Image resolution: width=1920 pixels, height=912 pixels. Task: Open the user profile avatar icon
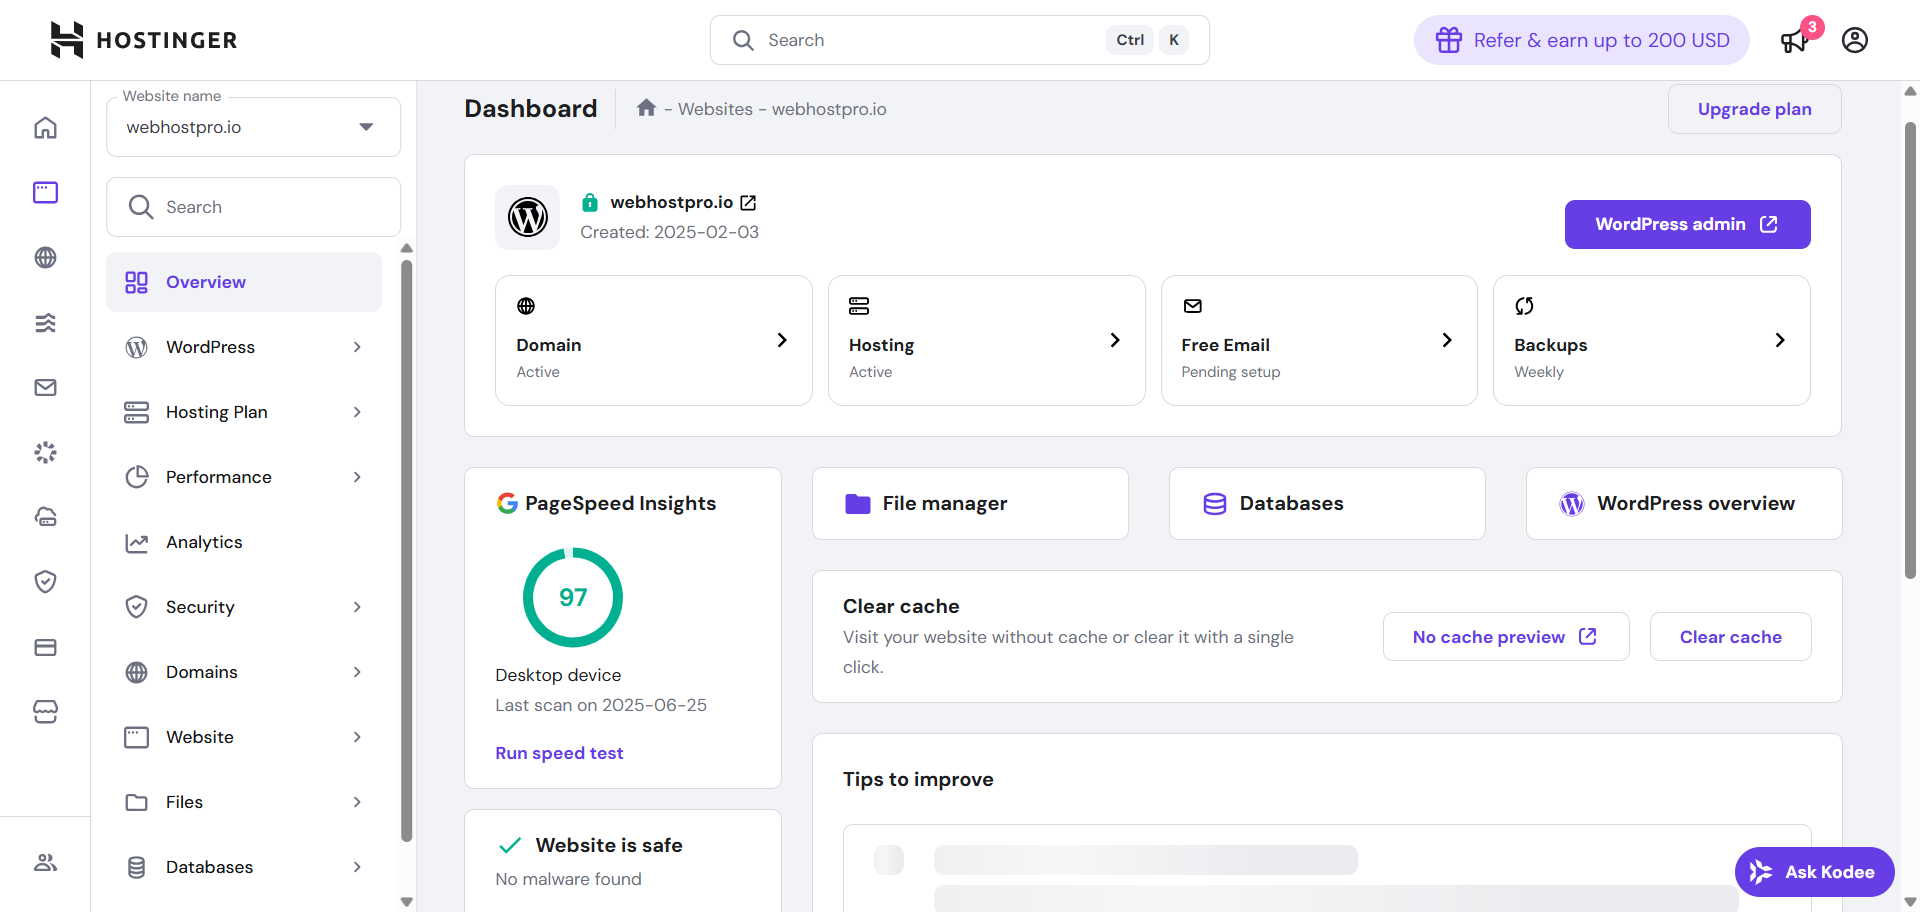[x=1855, y=40]
